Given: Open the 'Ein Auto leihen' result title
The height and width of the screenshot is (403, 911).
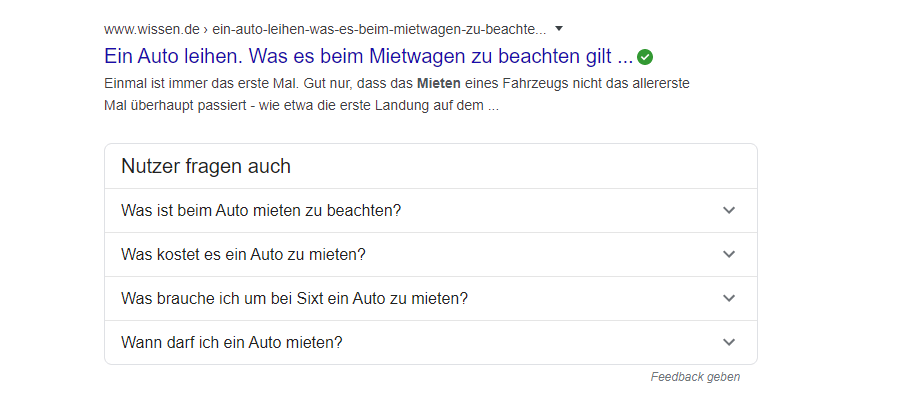Looking at the screenshot, I should [x=368, y=57].
